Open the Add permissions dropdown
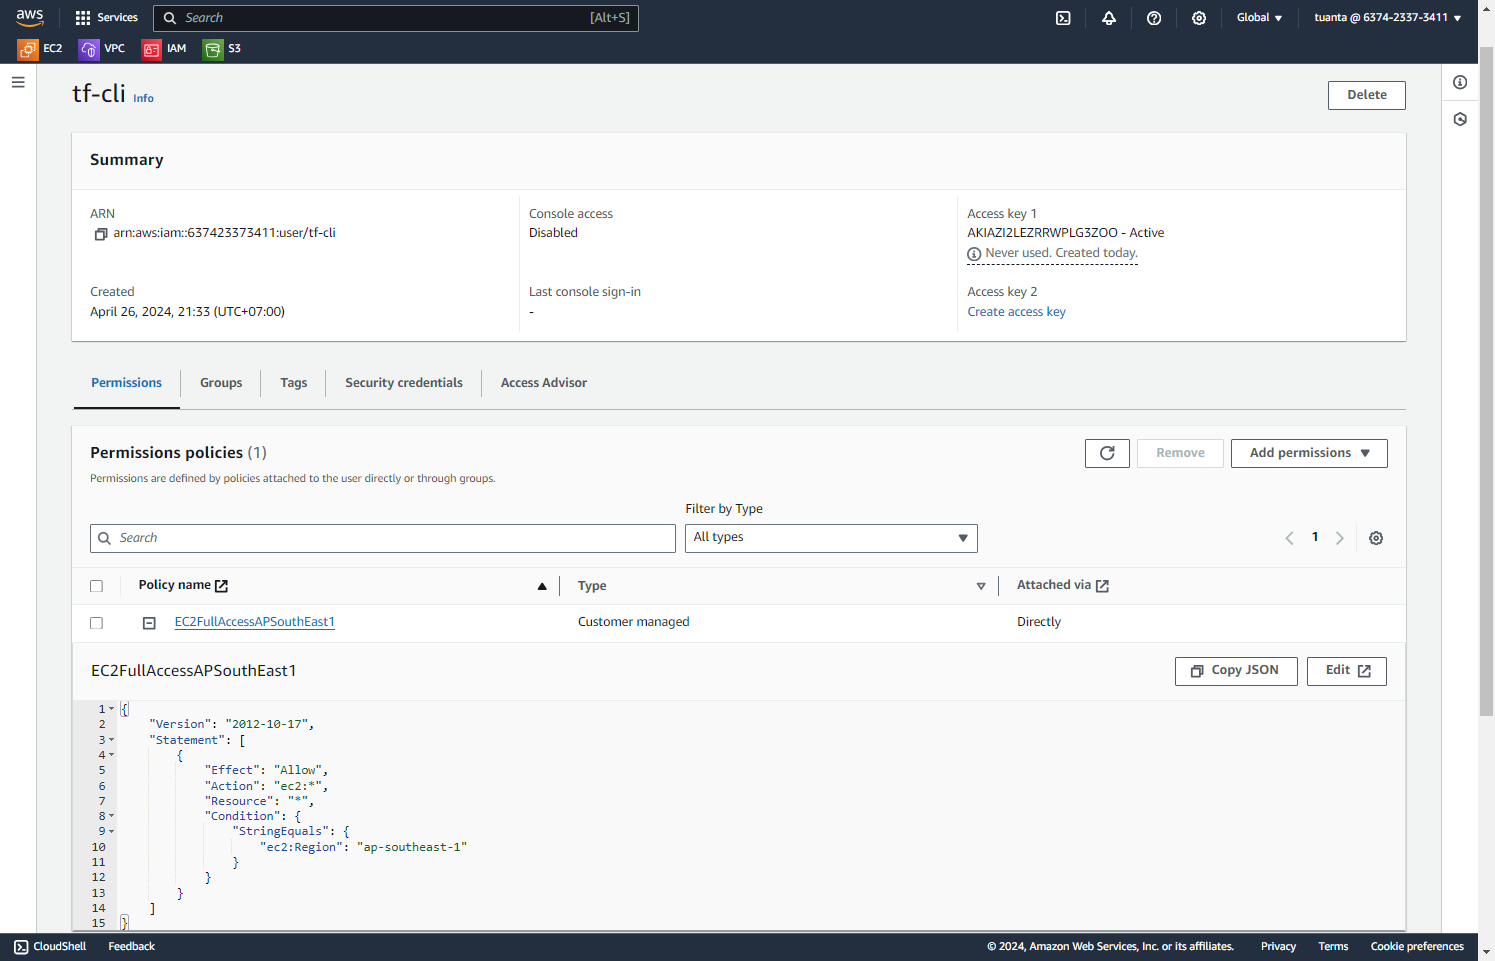Viewport: 1495px width, 961px height. point(1309,453)
